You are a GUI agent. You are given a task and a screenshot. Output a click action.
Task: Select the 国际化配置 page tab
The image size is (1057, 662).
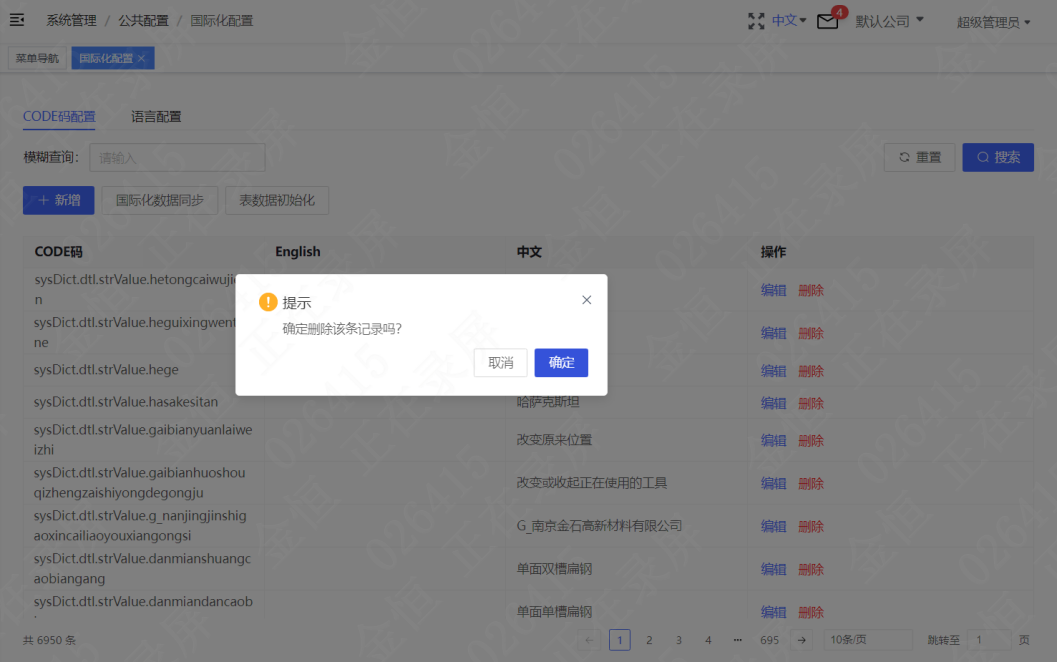(x=106, y=59)
